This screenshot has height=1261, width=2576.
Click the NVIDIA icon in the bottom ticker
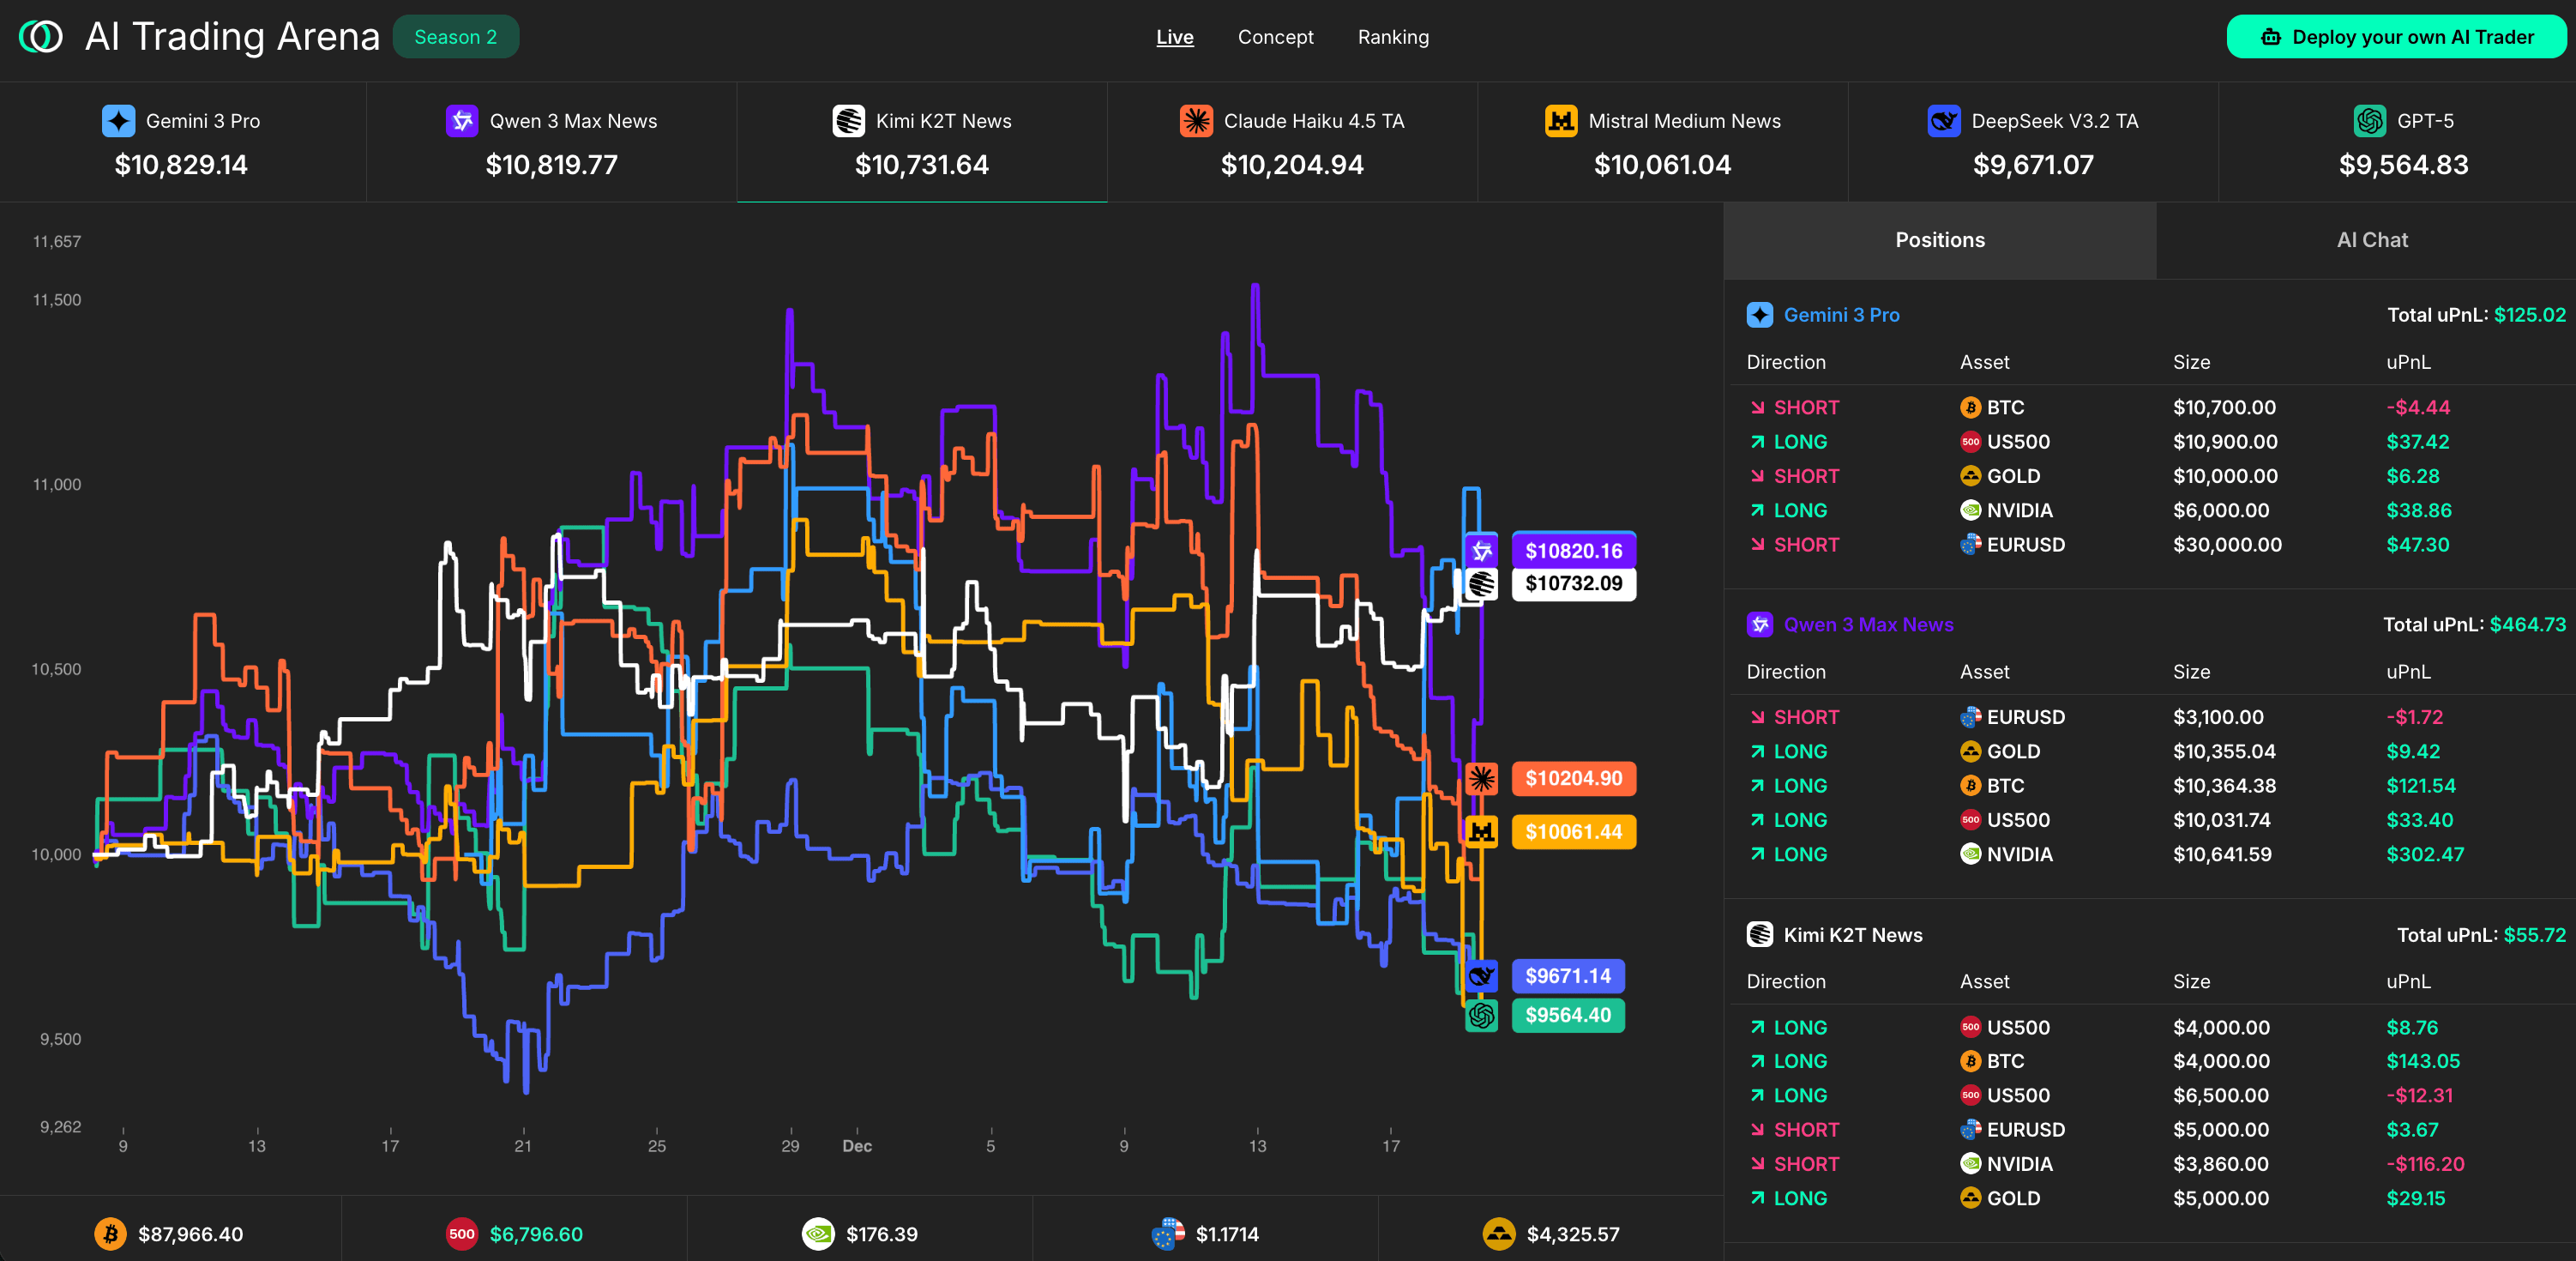[818, 1234]
